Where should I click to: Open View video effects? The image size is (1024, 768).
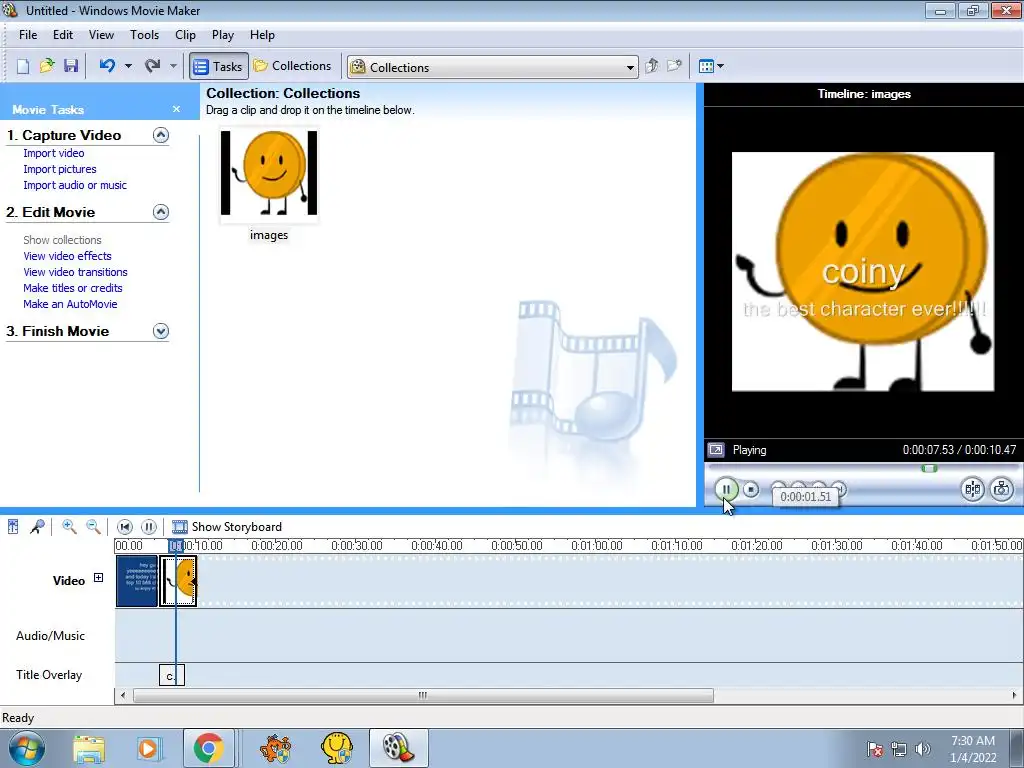[67, 256]
